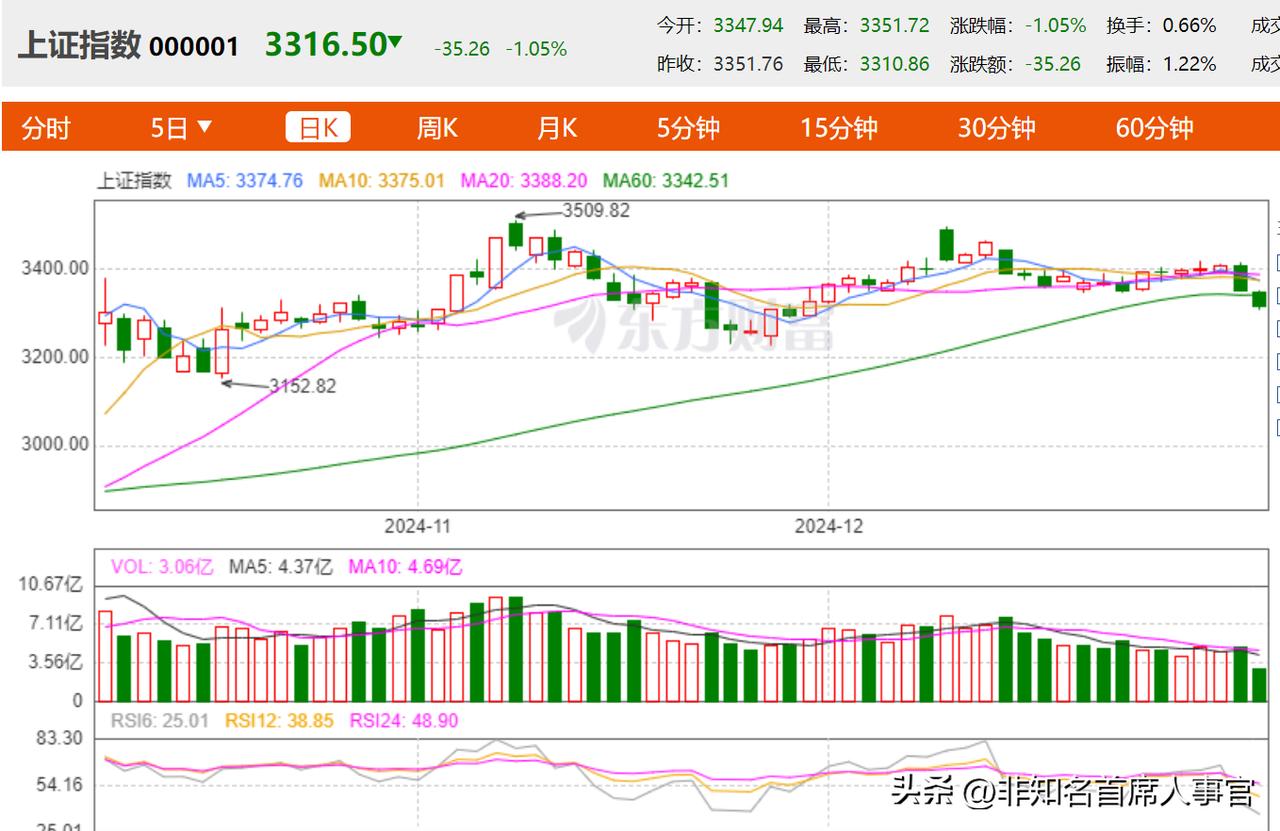The height and width of the screenshot is (831, 1280).
Task: Click the 3400.00 price axis label
Action: 55,268
